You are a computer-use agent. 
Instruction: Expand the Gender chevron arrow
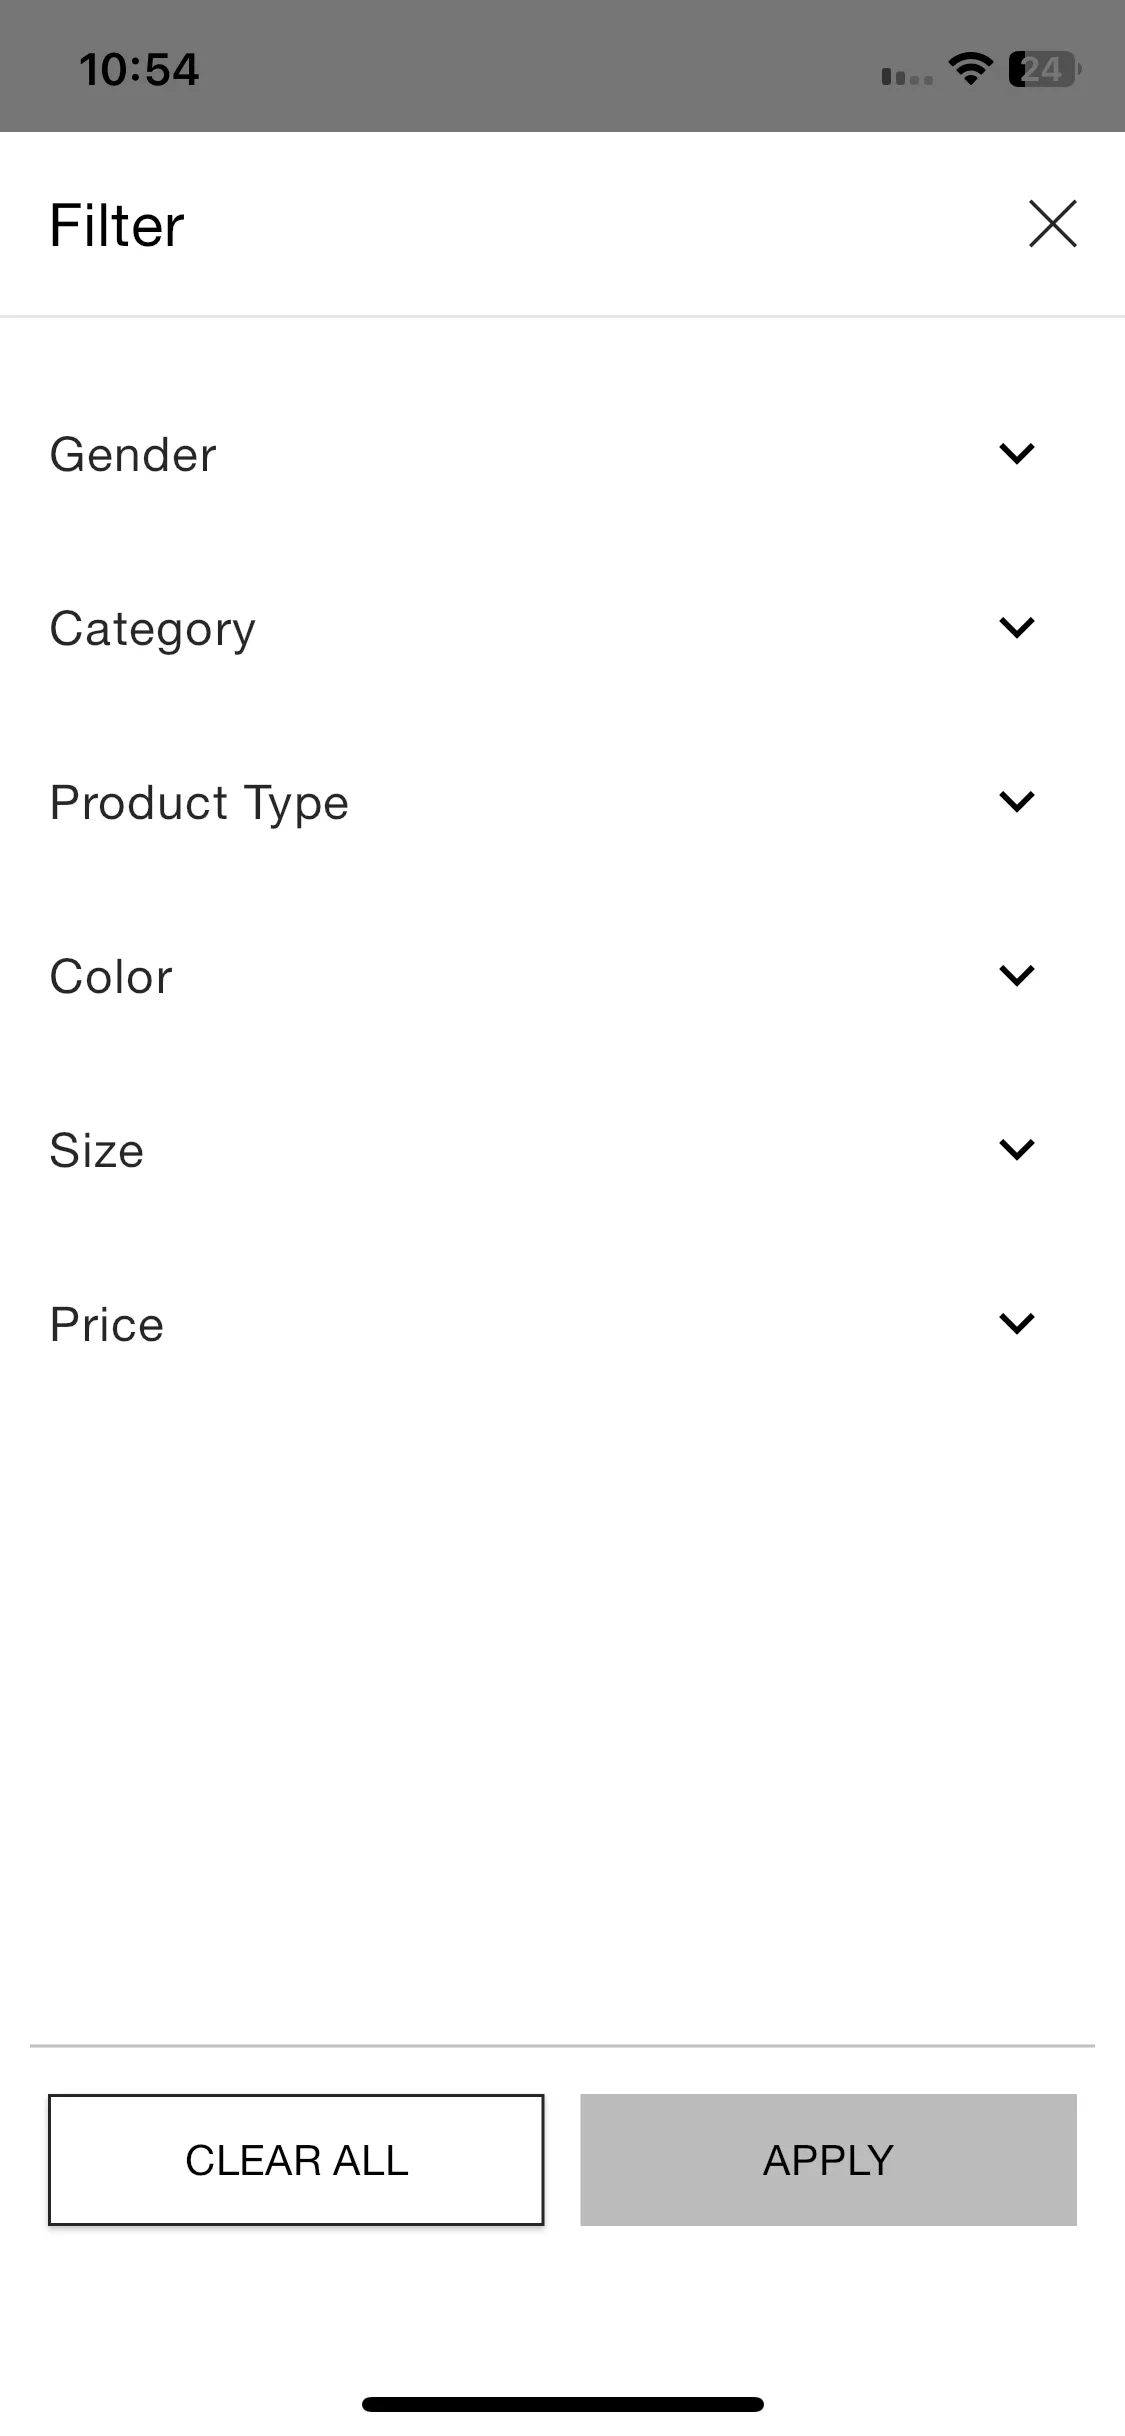1016,454
